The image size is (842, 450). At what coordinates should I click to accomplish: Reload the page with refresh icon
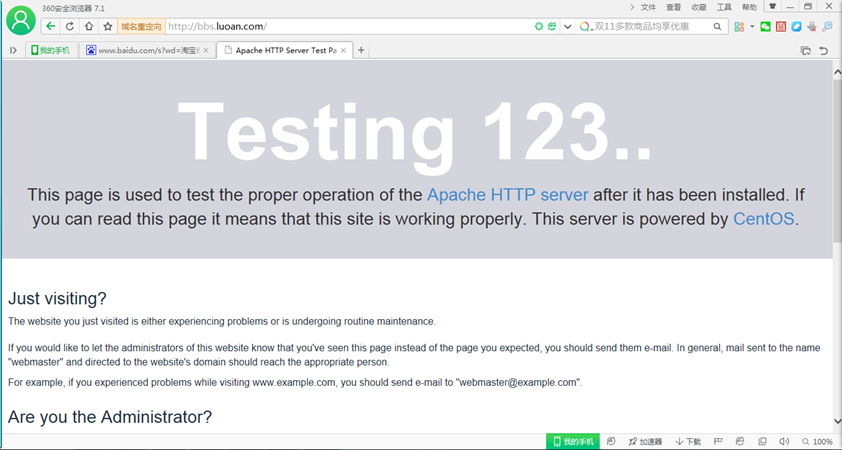tap(69, 26)
